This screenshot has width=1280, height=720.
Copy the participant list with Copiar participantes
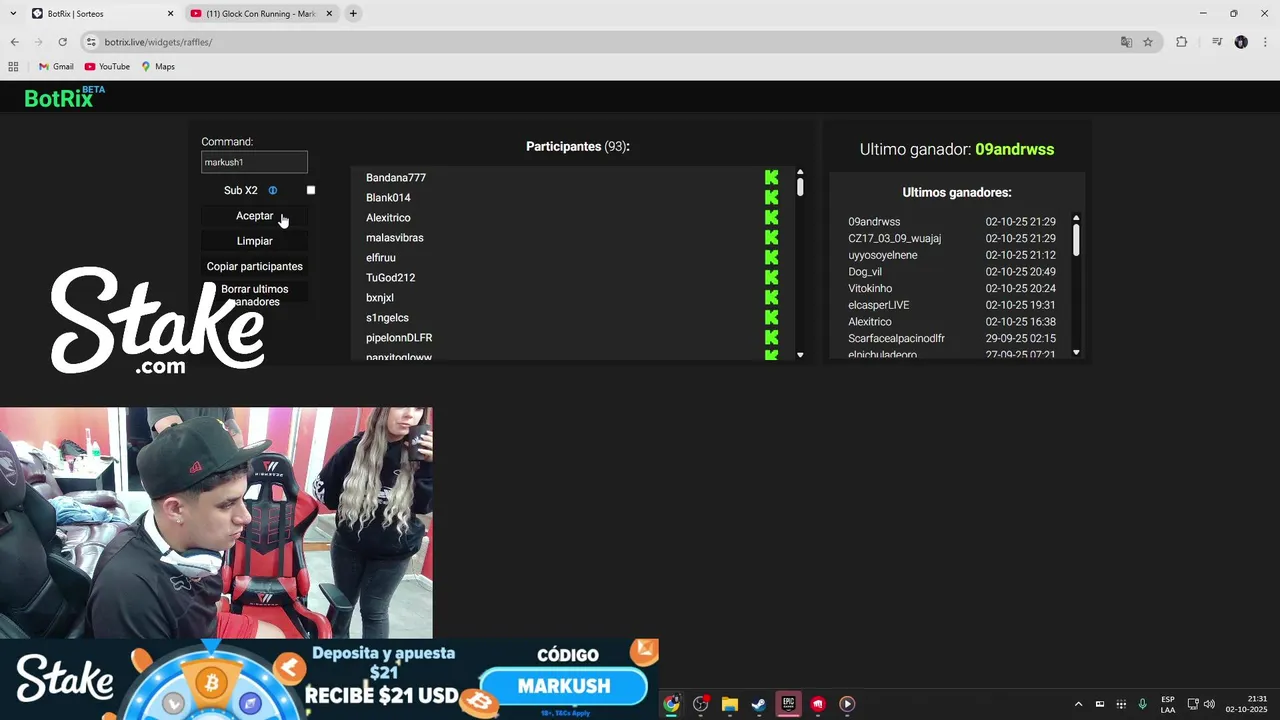pyautogui.click(x=254, y=266)
